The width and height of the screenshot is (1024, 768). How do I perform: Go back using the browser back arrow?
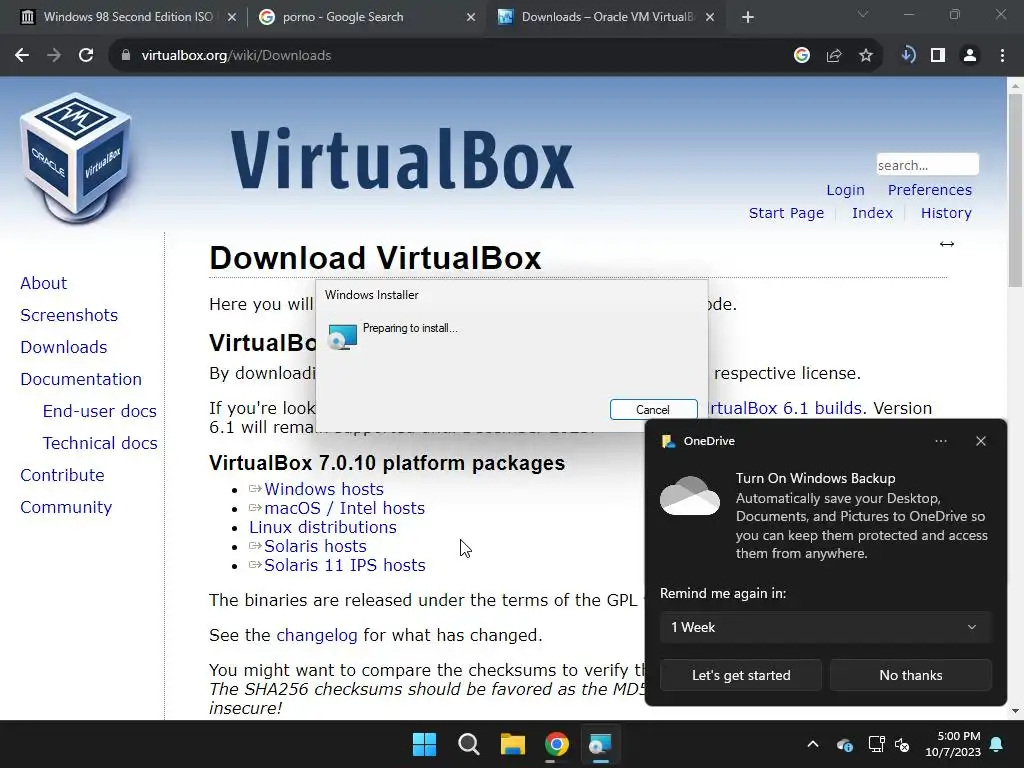pos(22,56)
